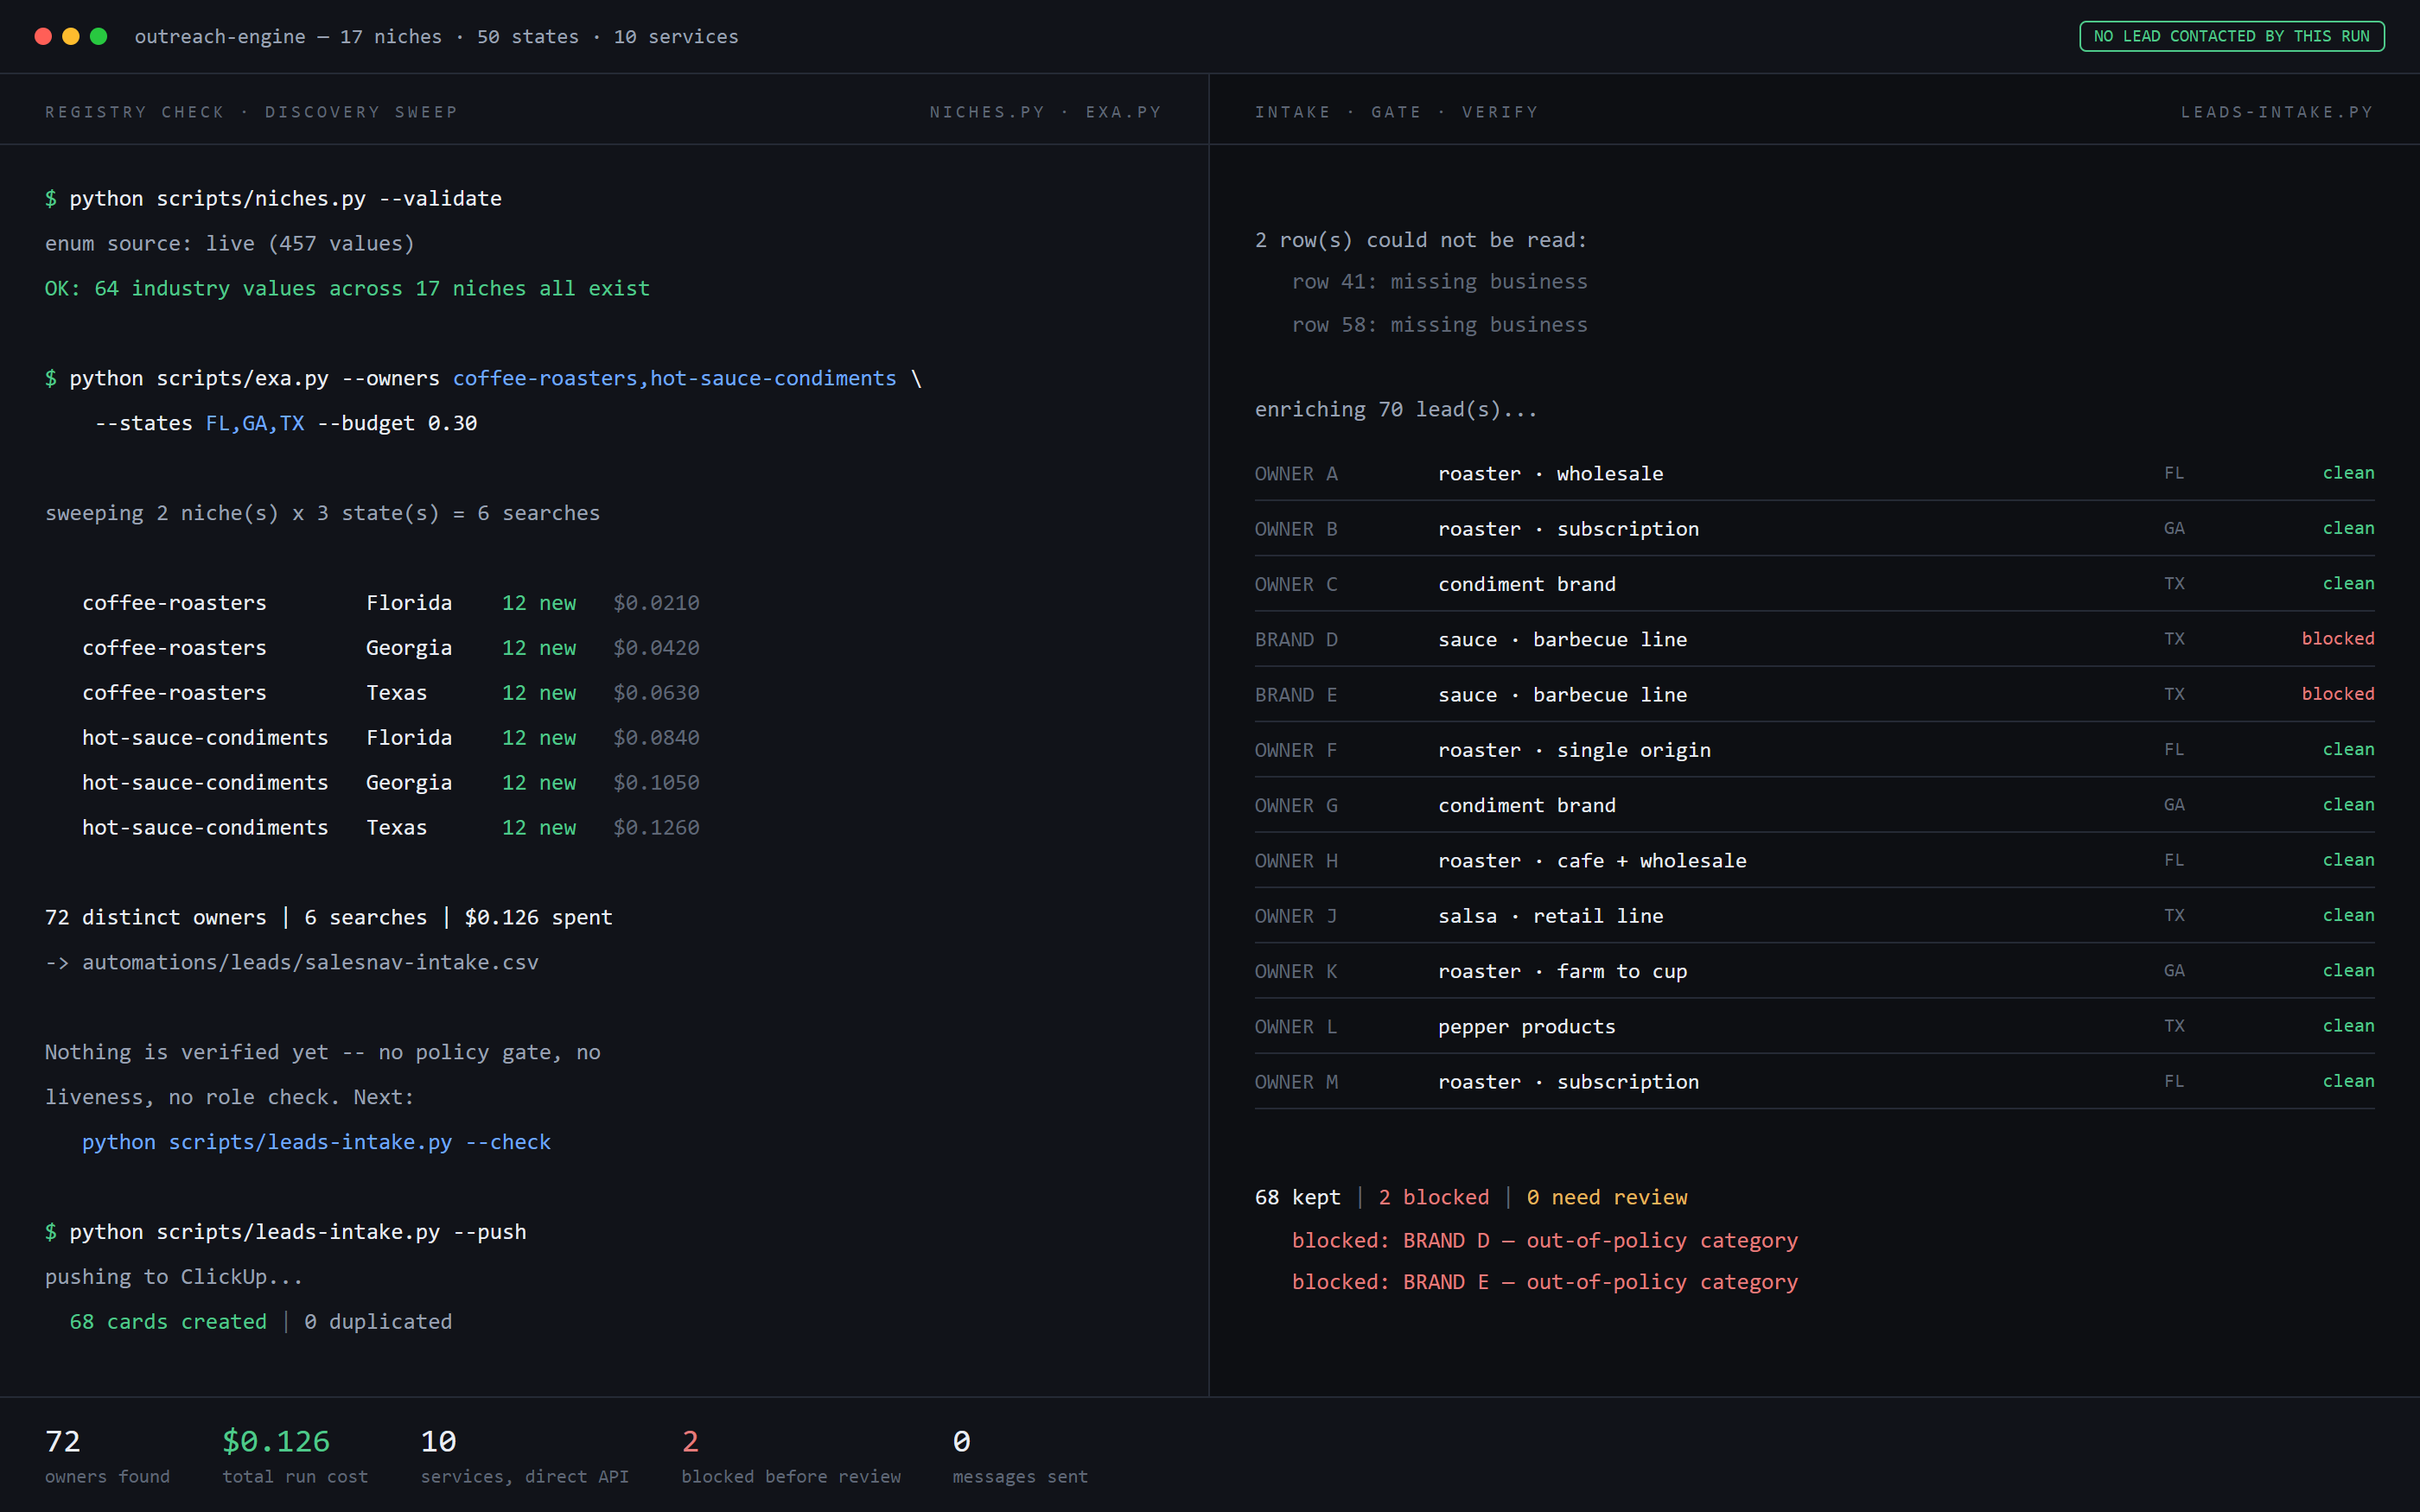The image size is (2420, 1512).
Task: Click the clean status for OWNER M
Action: tap(2348, 1081)
